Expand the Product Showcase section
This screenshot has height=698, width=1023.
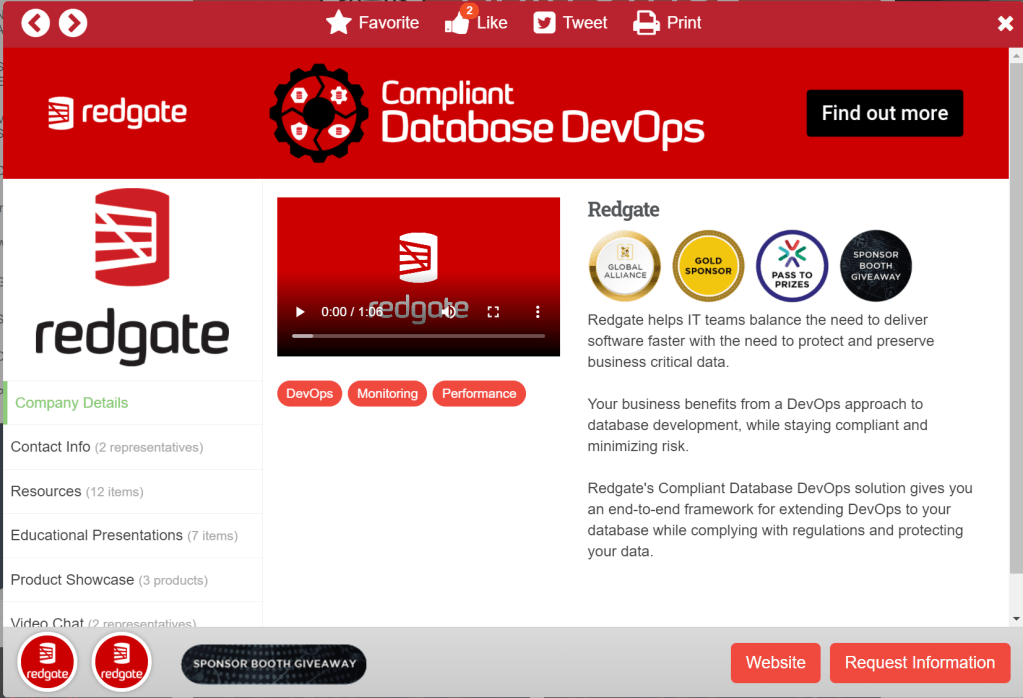tap(108, 579)
